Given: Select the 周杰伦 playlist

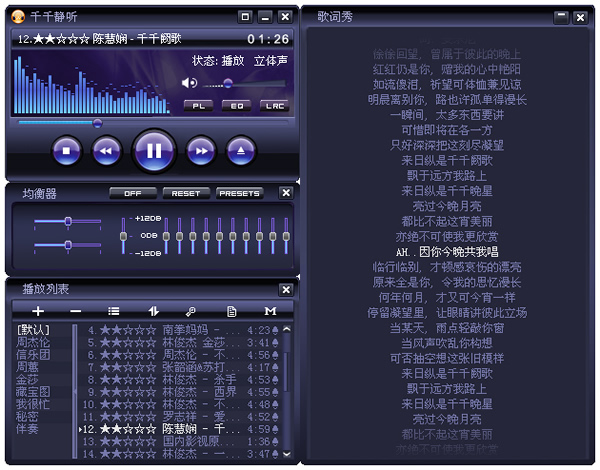Looking at the screenshot, I should click(x=33, y=342).
